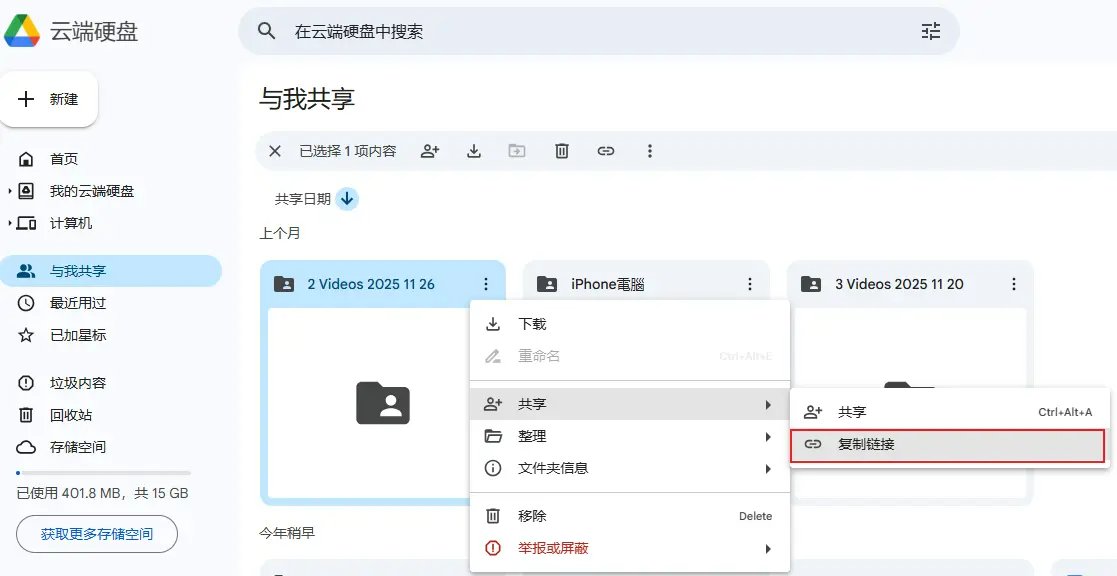Click the copy link icon in toolbar
This screenshot has width=1117, height=576.
pos(606,151)
